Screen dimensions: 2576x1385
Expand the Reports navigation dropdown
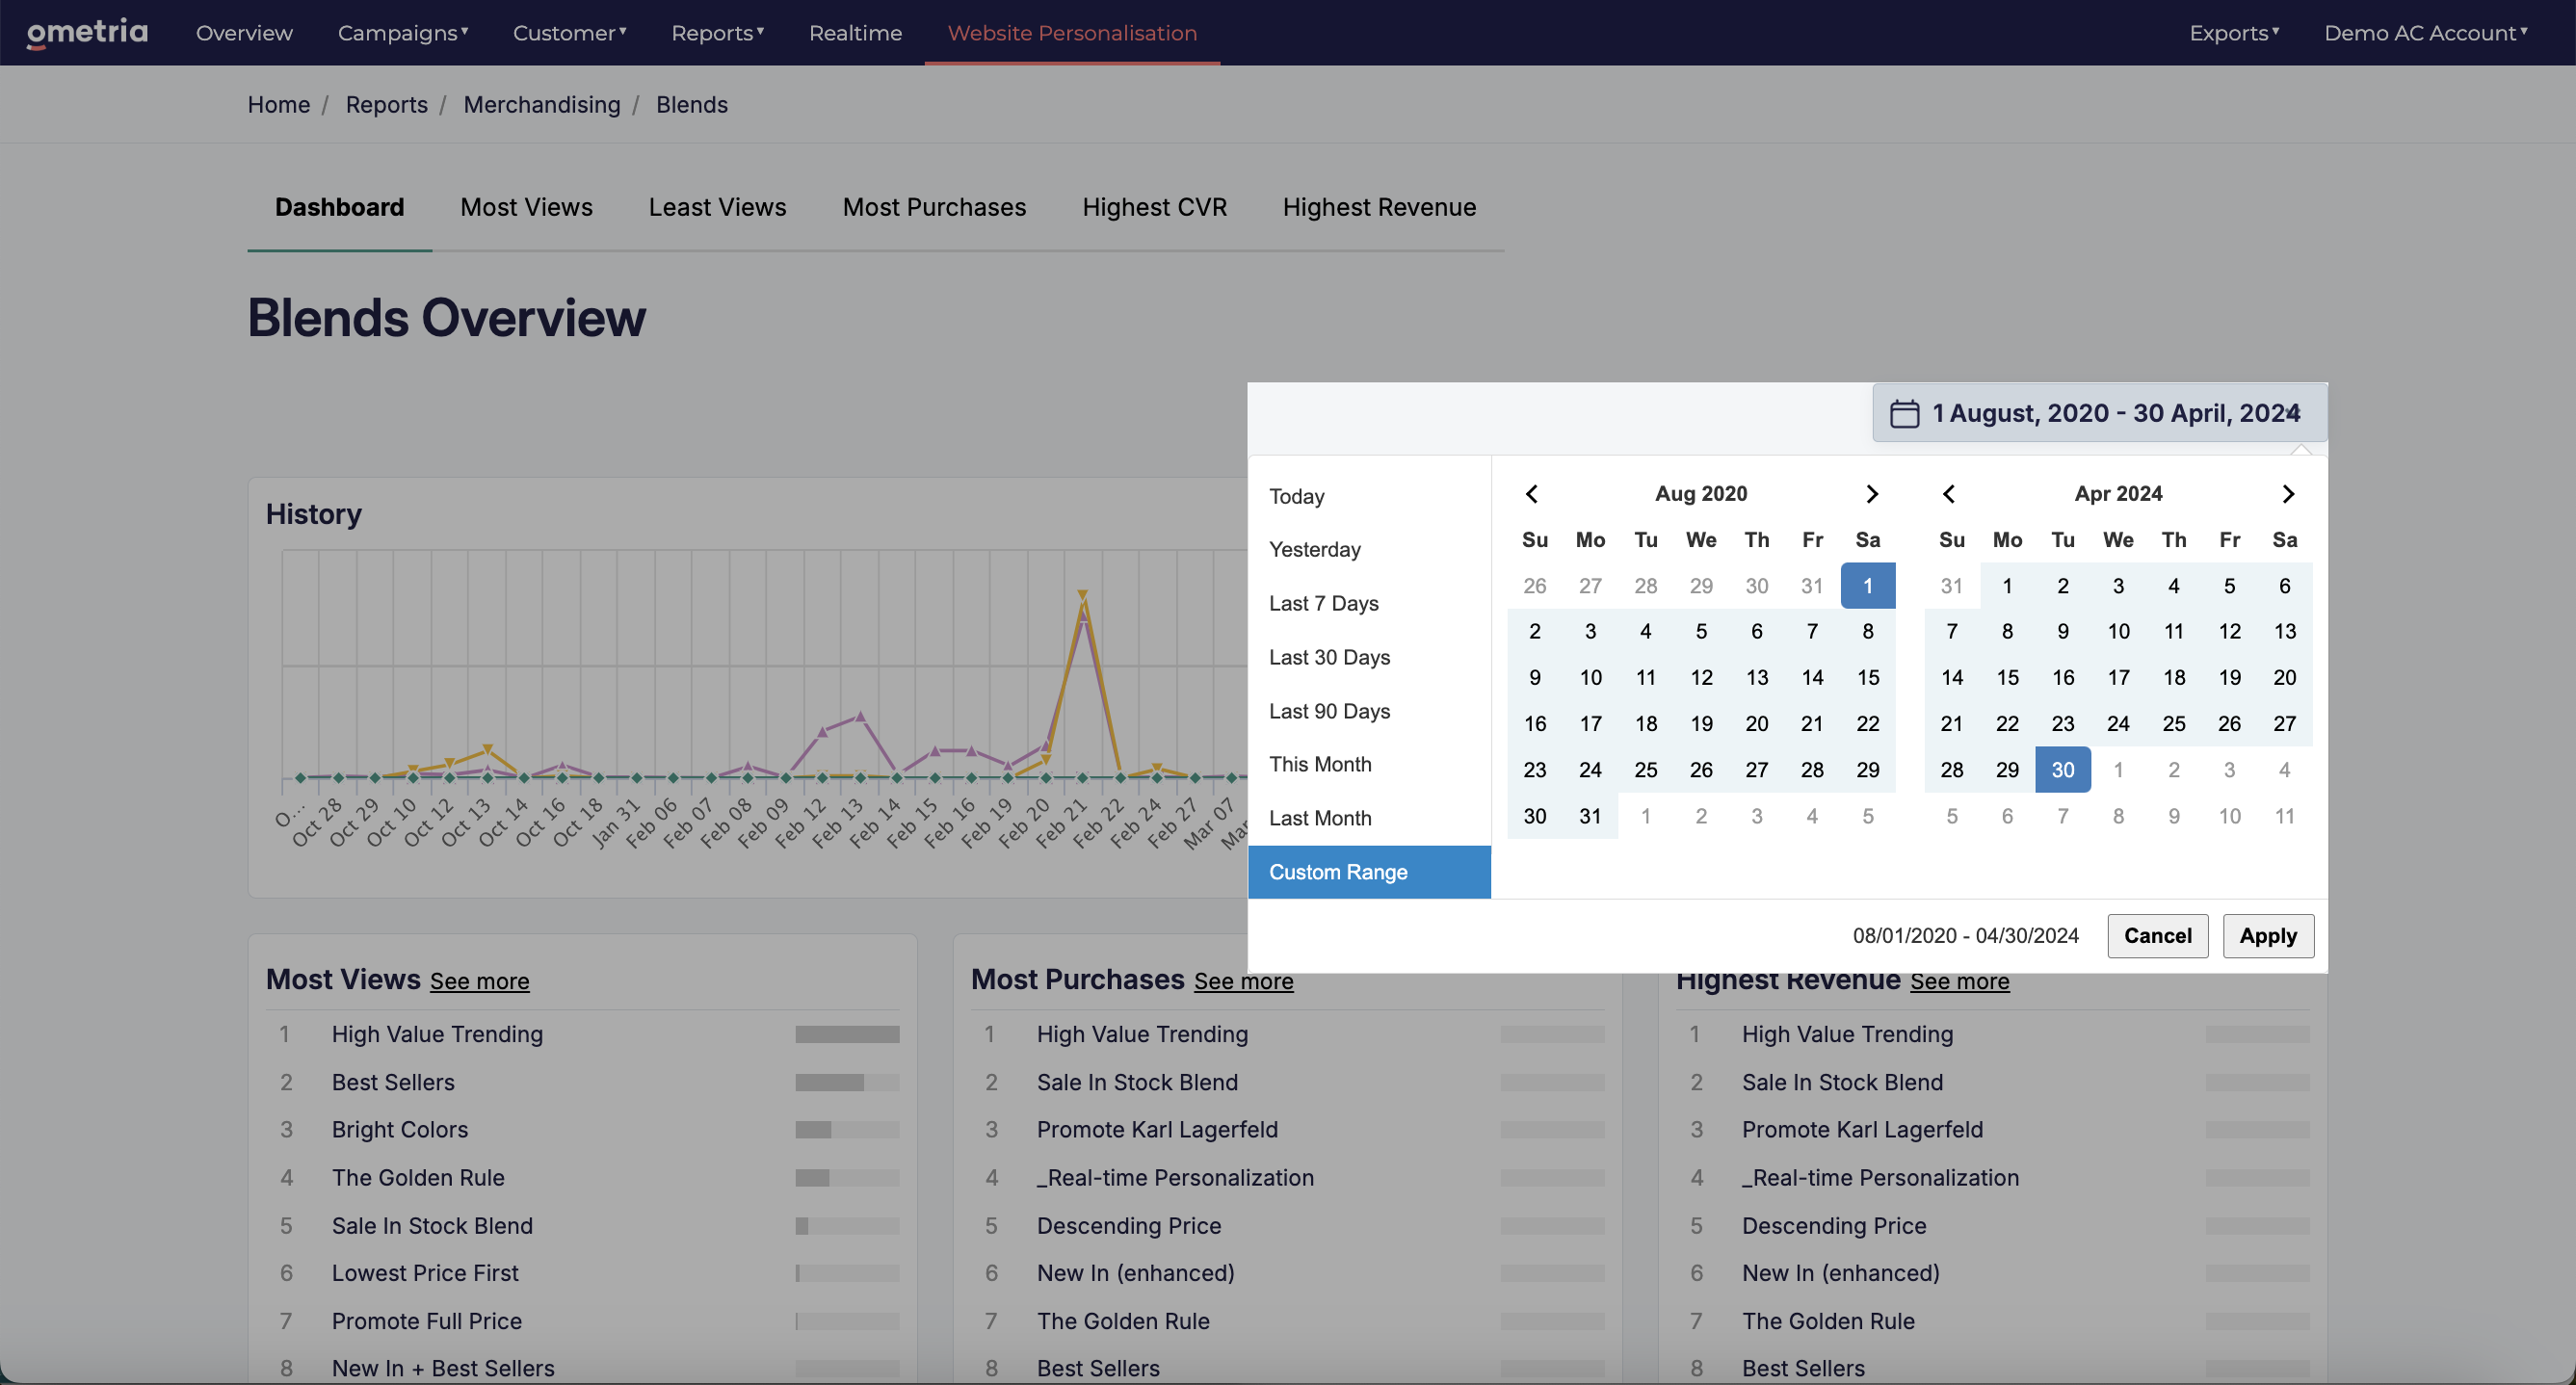(718, 33)
